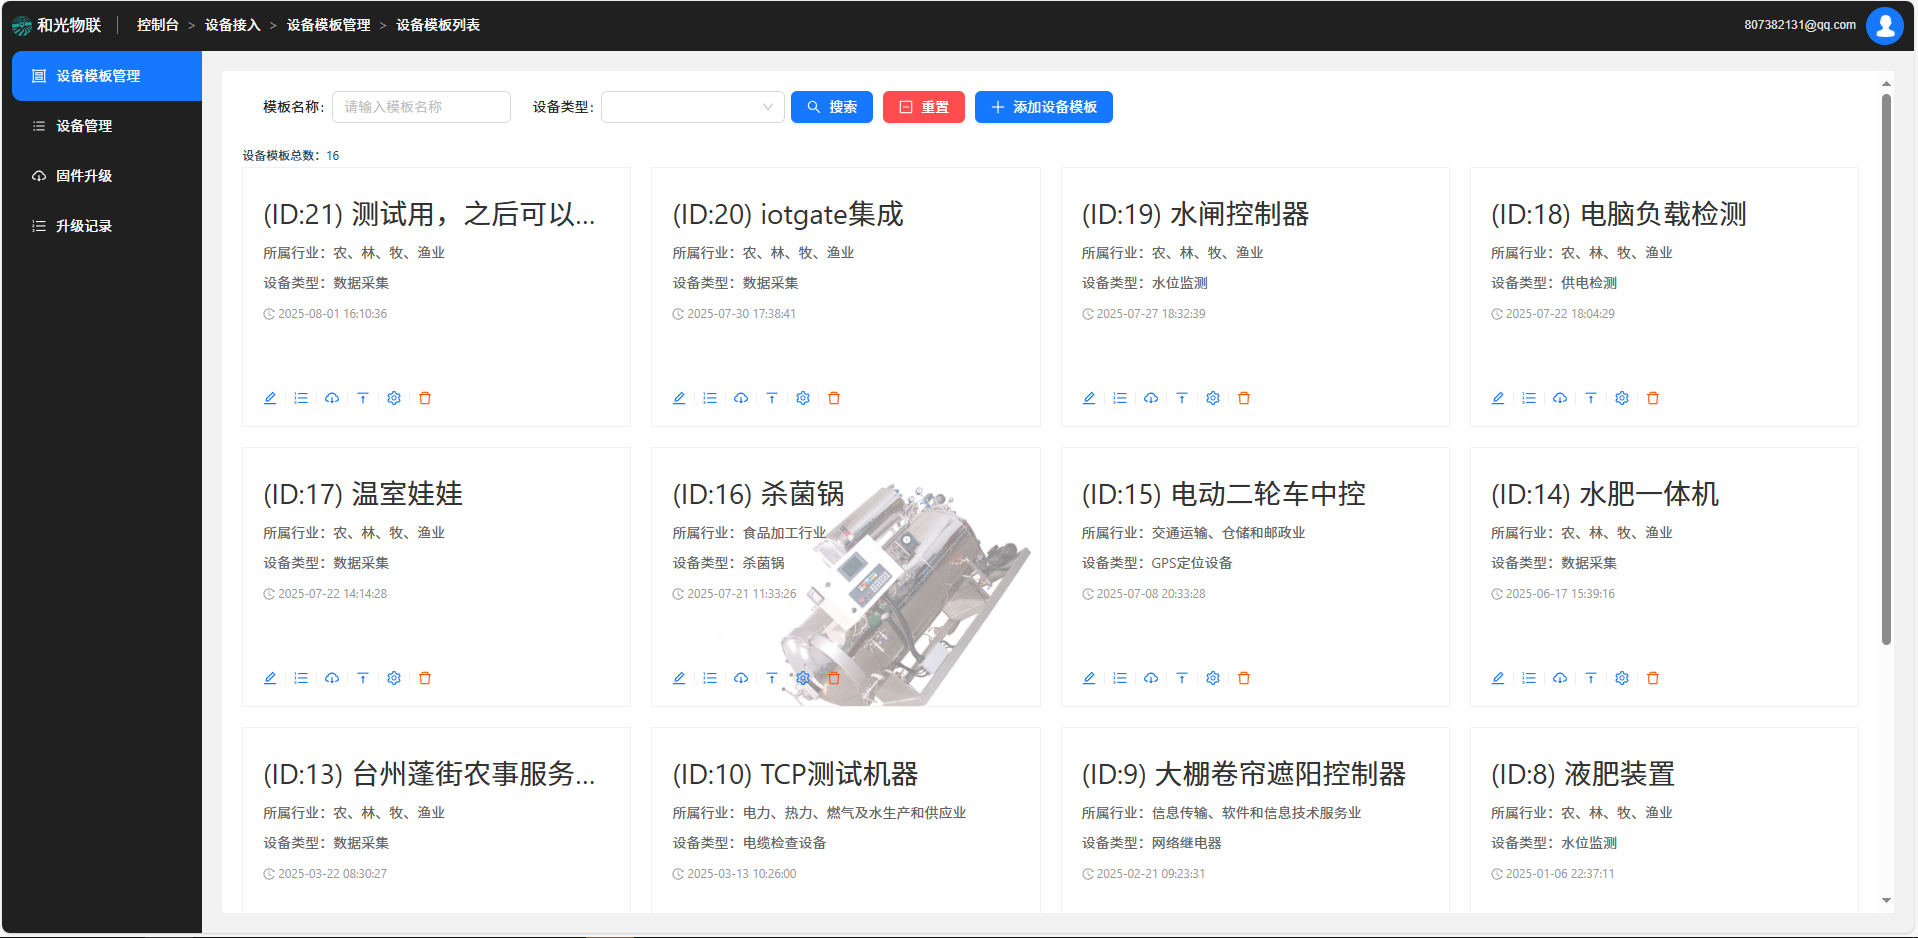Click the 搜索 button
This screenshot has width=1918, height=938.
(832, 107)
